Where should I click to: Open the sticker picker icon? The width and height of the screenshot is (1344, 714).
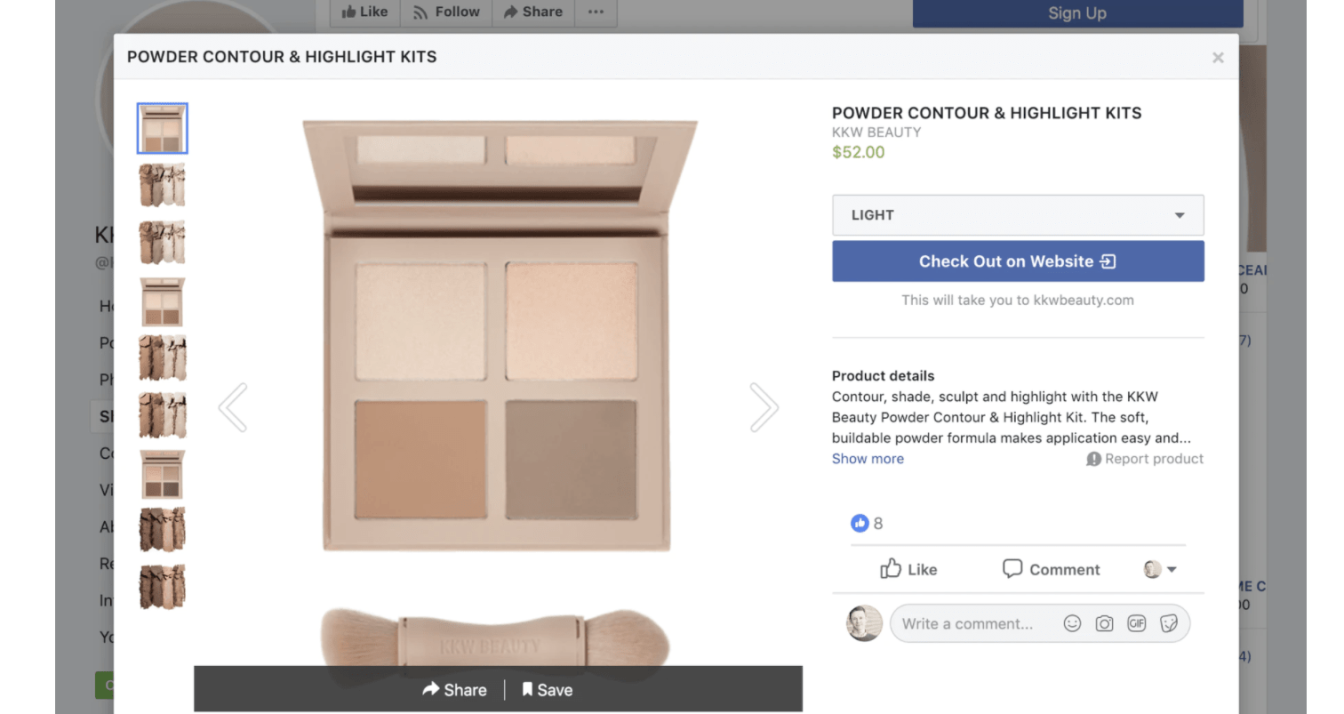click(x=1168, y=623)
